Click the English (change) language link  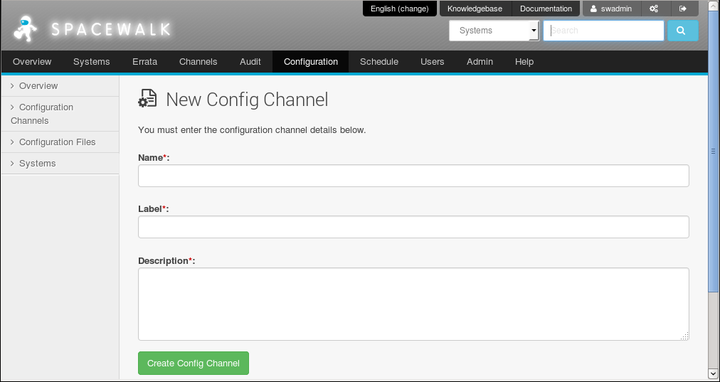399,9
